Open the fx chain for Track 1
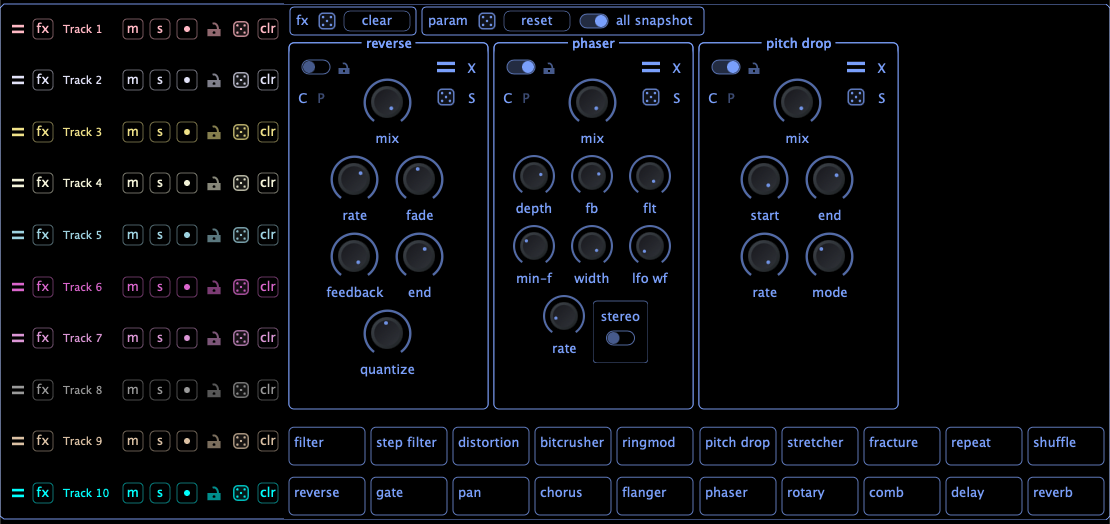 point(43,29)
